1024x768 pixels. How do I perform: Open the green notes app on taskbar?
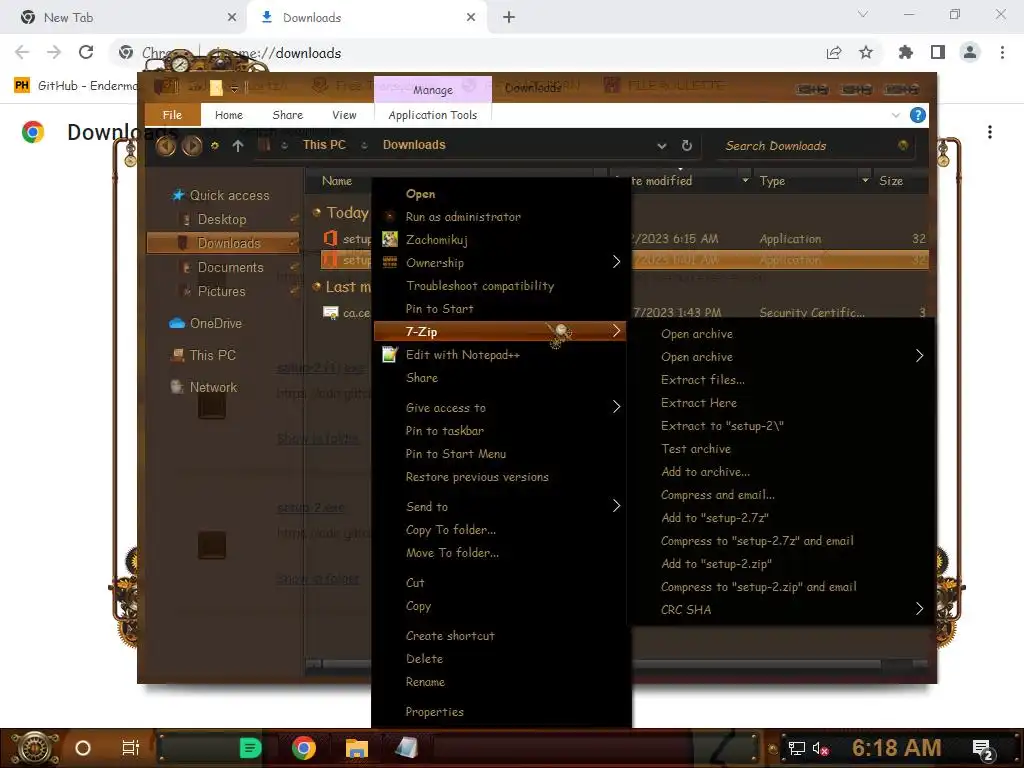(250, 748)
